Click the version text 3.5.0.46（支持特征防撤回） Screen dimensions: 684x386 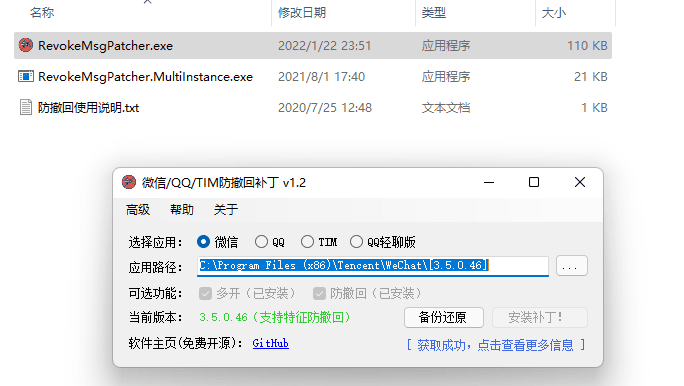tap(275, 317)
